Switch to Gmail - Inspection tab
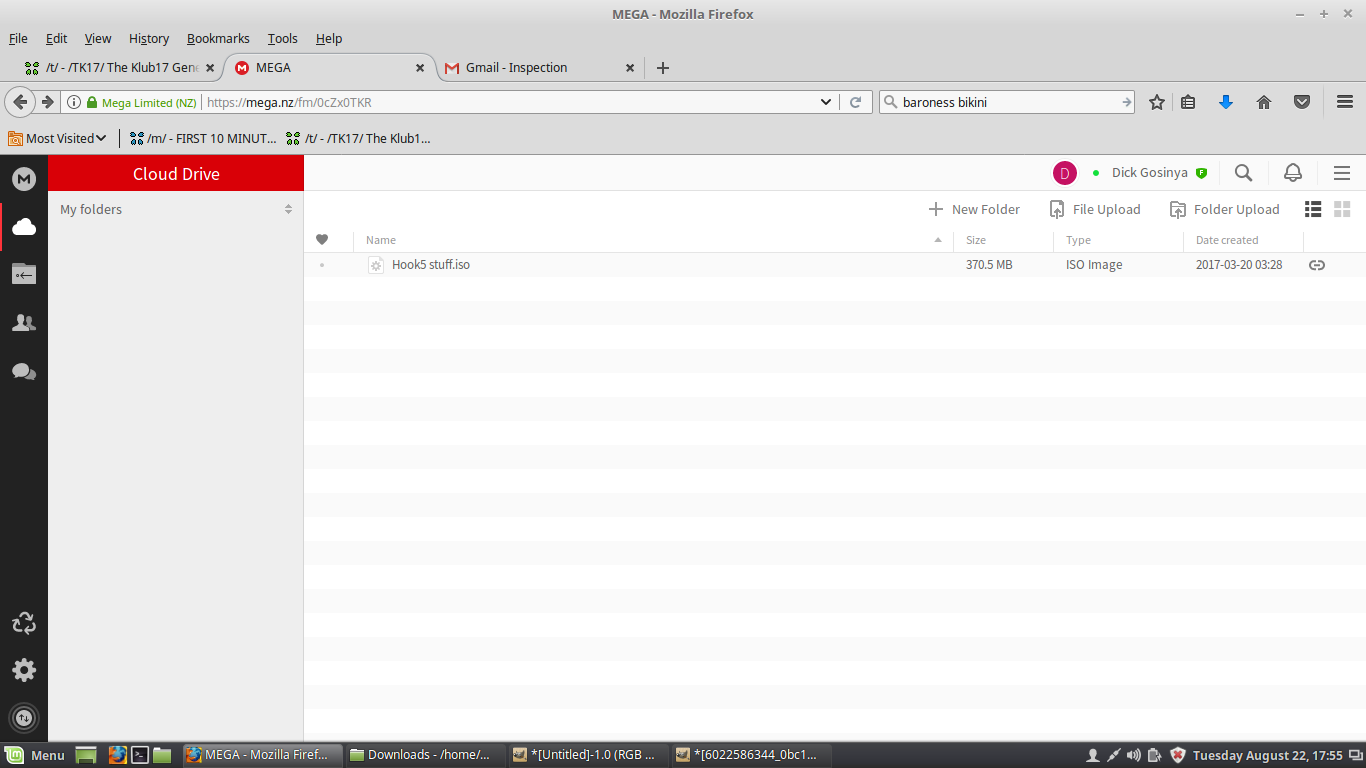1366x768 pixels. tap(540, 68)
